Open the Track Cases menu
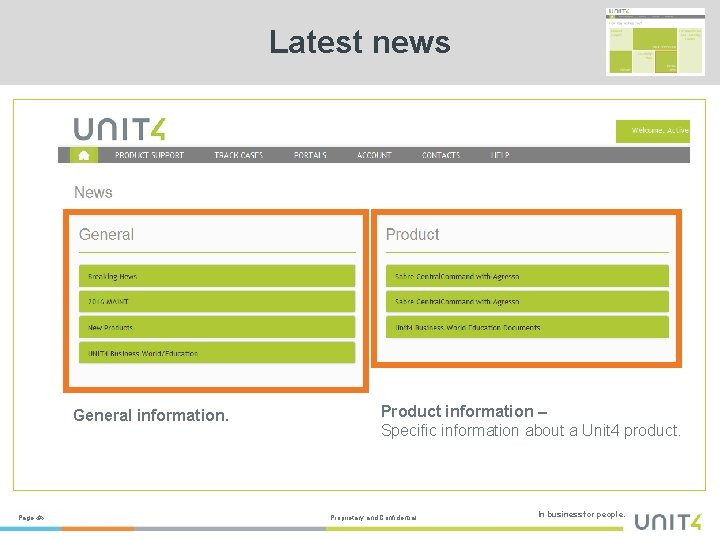The image size is (720, 540). tap(238, 155)
